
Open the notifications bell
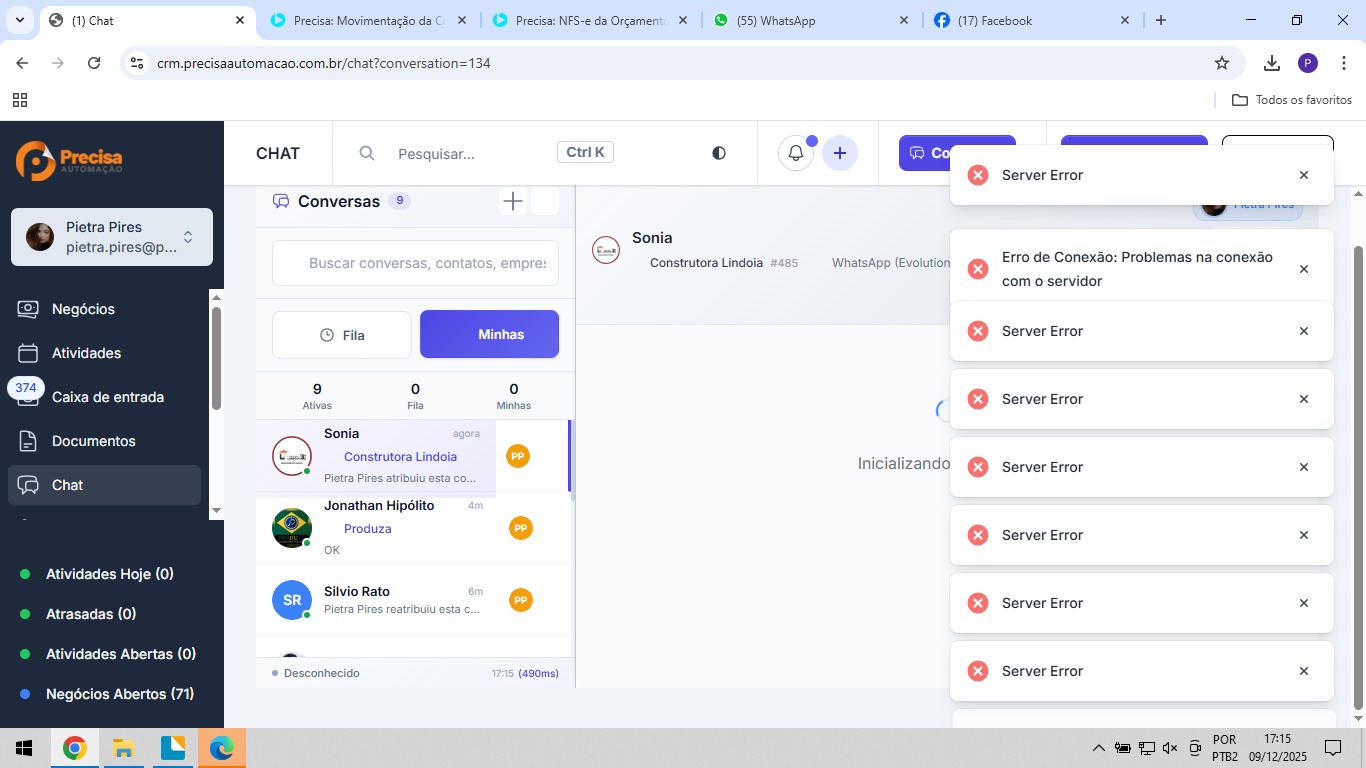pyautogui.click(x=796, y=153)
